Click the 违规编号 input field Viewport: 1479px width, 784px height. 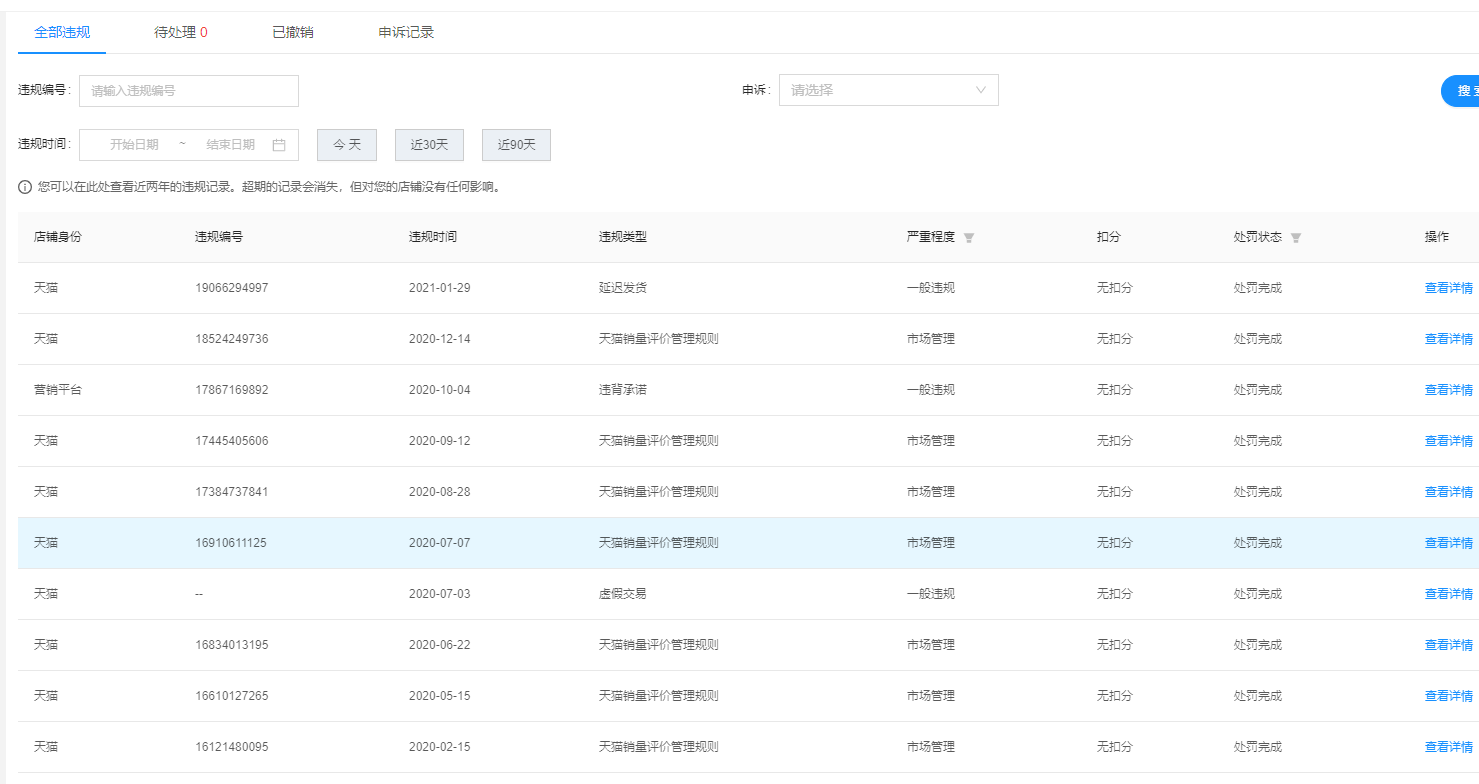(x=189, y=90)
